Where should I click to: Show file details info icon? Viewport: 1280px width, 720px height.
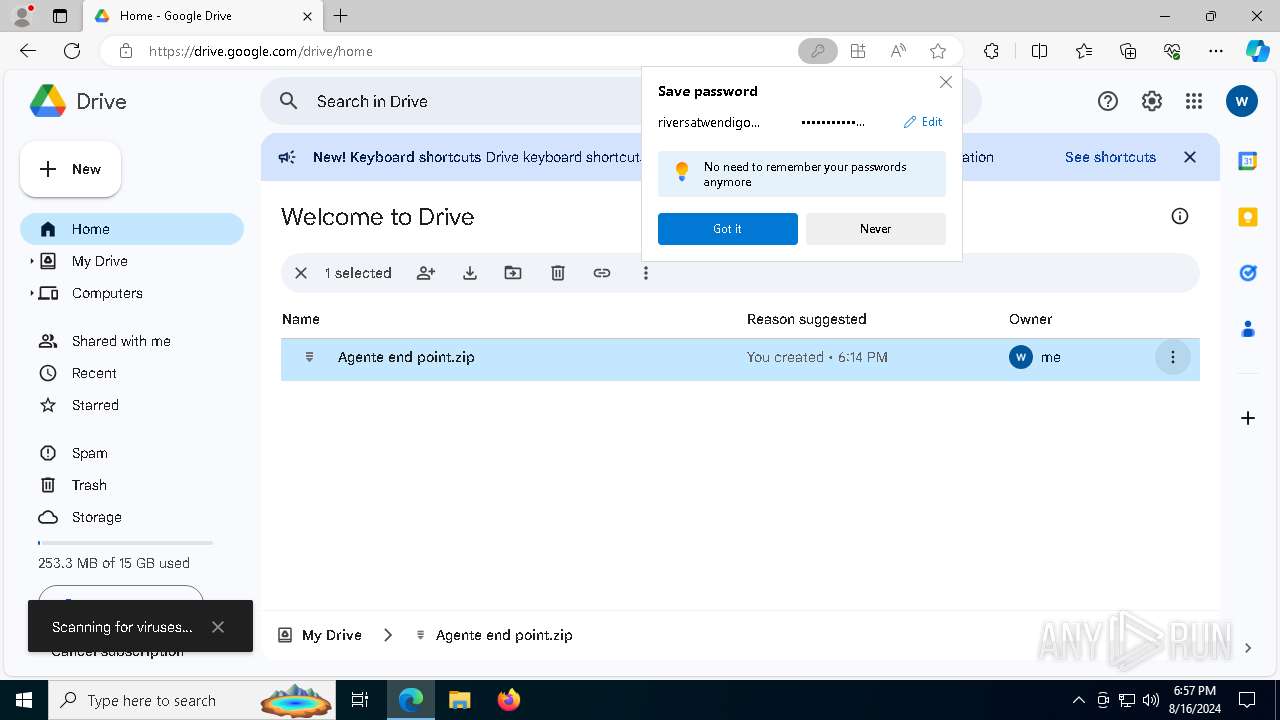(x=1180, y=217)
